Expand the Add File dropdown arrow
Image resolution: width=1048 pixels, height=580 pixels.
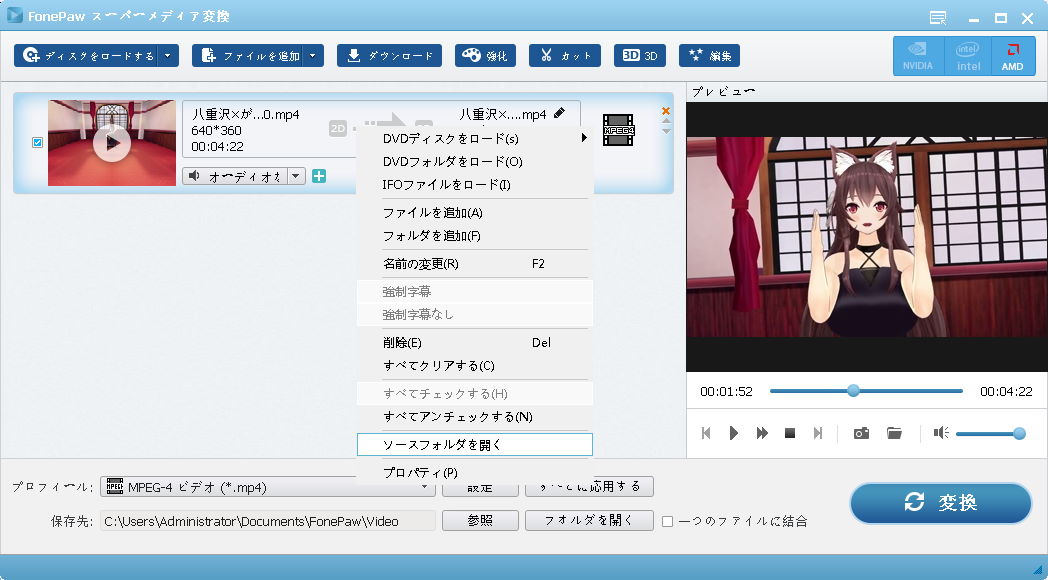314,55
